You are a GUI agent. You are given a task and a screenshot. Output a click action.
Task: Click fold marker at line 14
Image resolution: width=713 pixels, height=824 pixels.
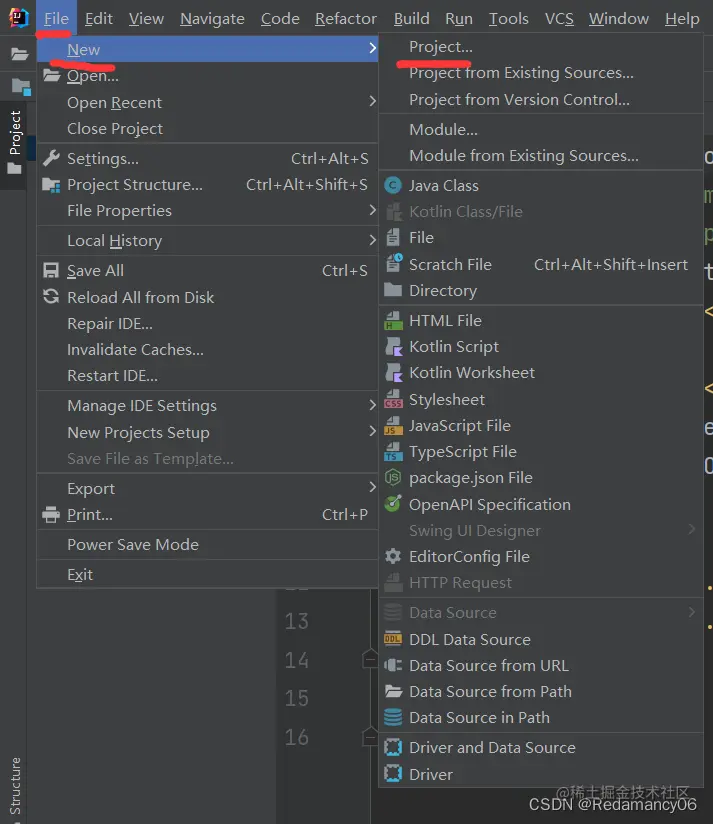pos(370,658)
